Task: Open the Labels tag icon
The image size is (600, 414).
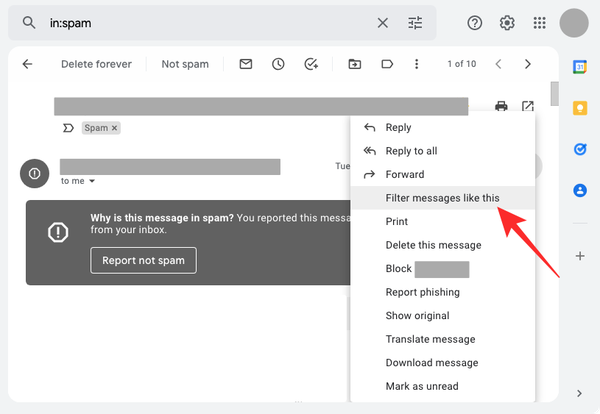Action: pos(387,64)
